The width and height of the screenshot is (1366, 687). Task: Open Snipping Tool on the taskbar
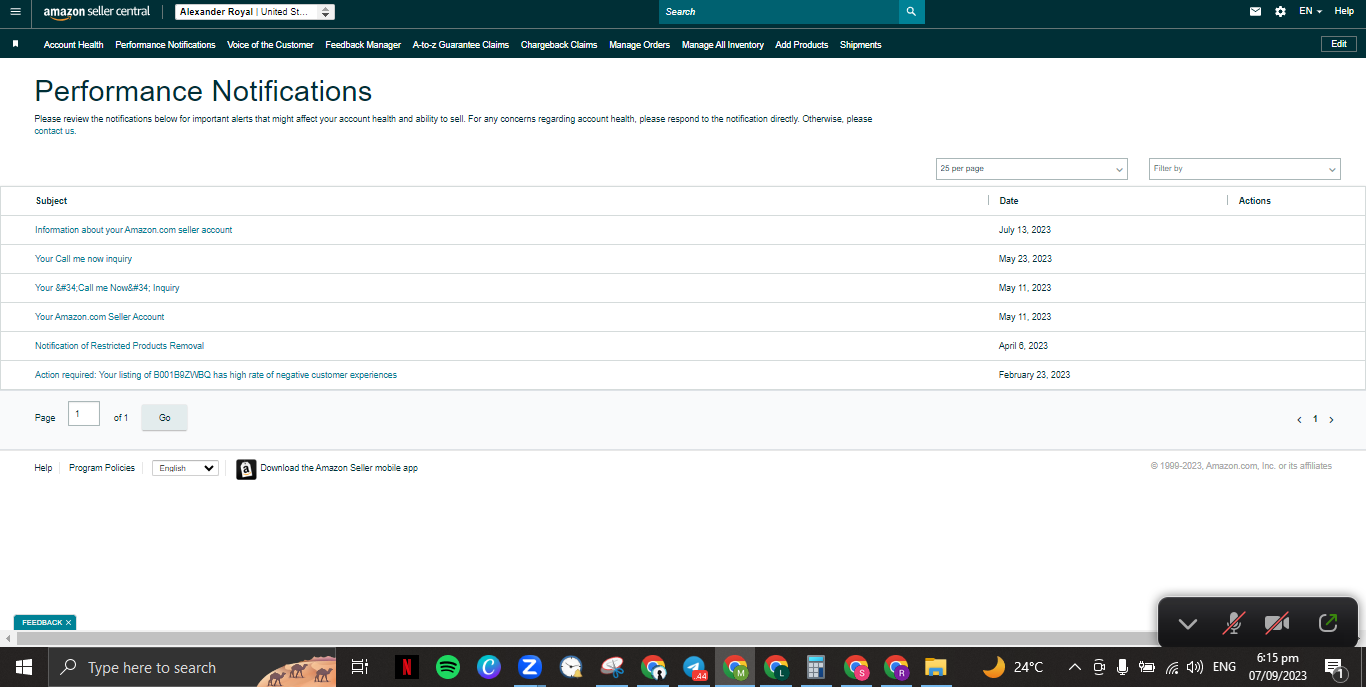click(612, 667)
